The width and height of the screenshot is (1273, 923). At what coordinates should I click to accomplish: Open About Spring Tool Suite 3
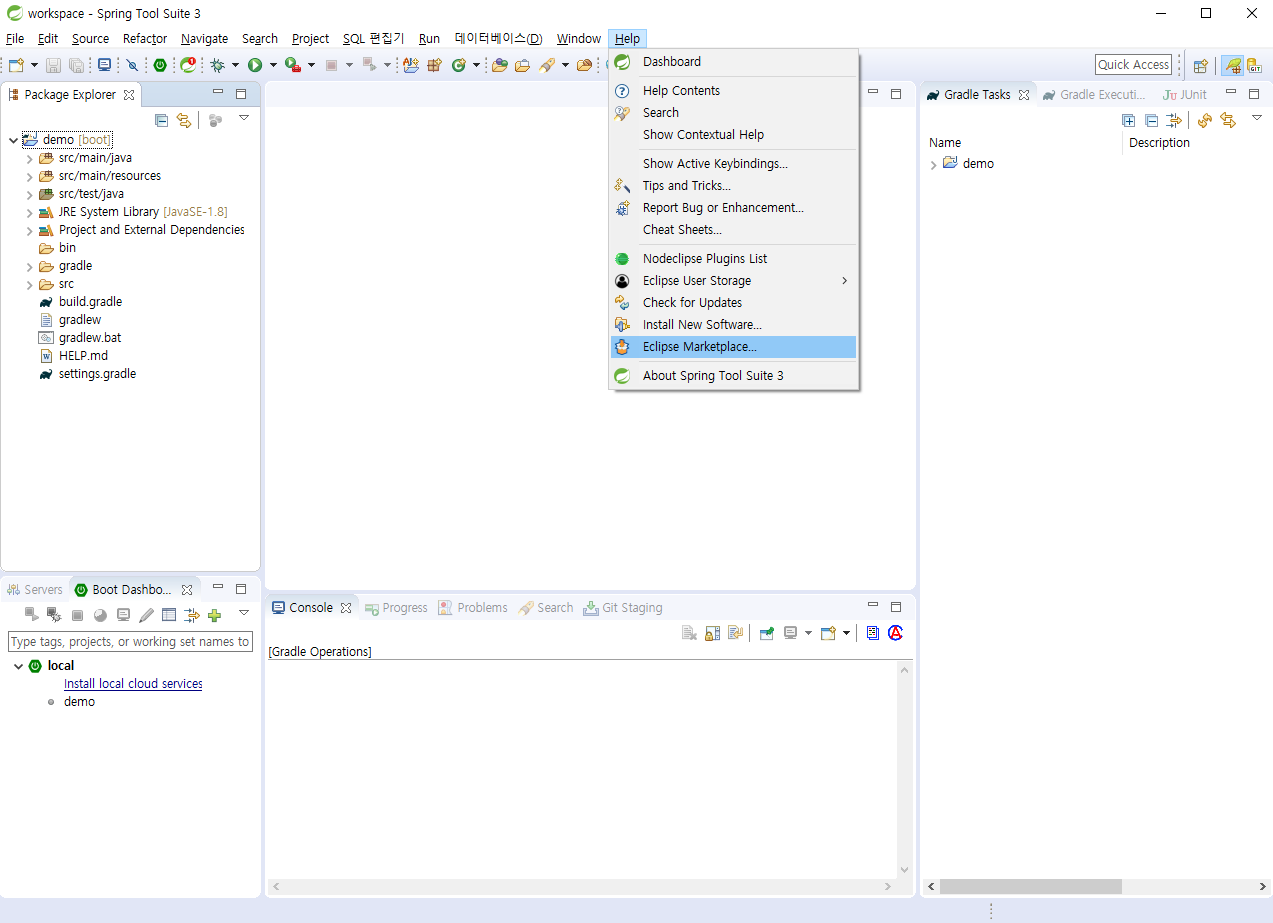click(x=734, y=376)
